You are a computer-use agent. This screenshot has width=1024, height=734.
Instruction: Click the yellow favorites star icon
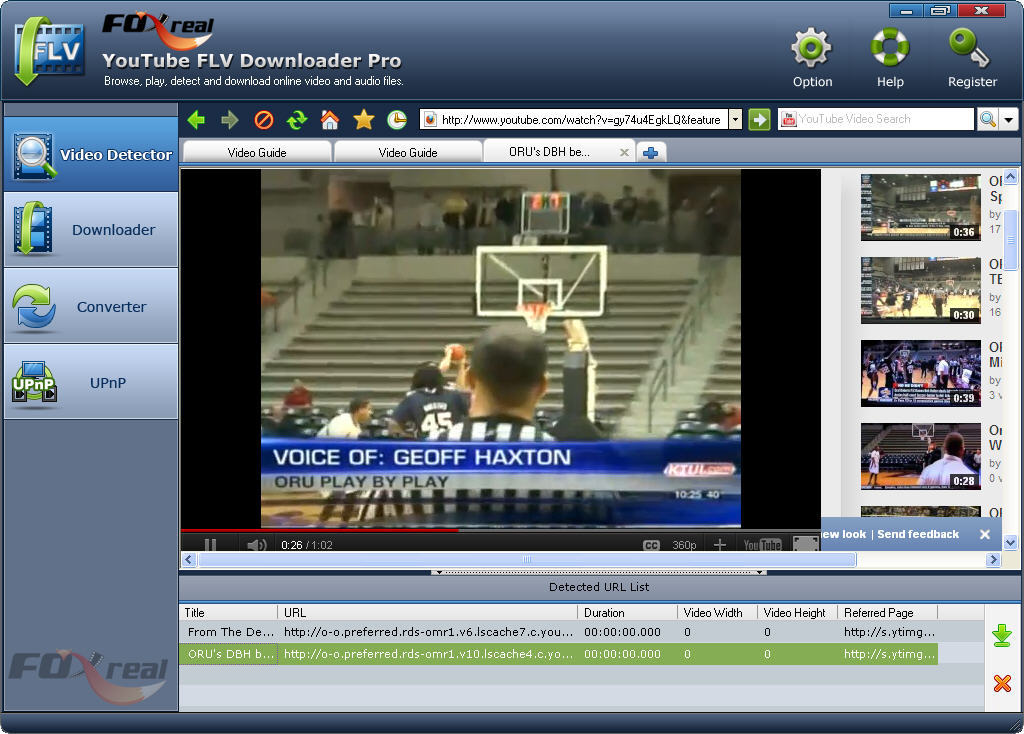tap(364, 120)
